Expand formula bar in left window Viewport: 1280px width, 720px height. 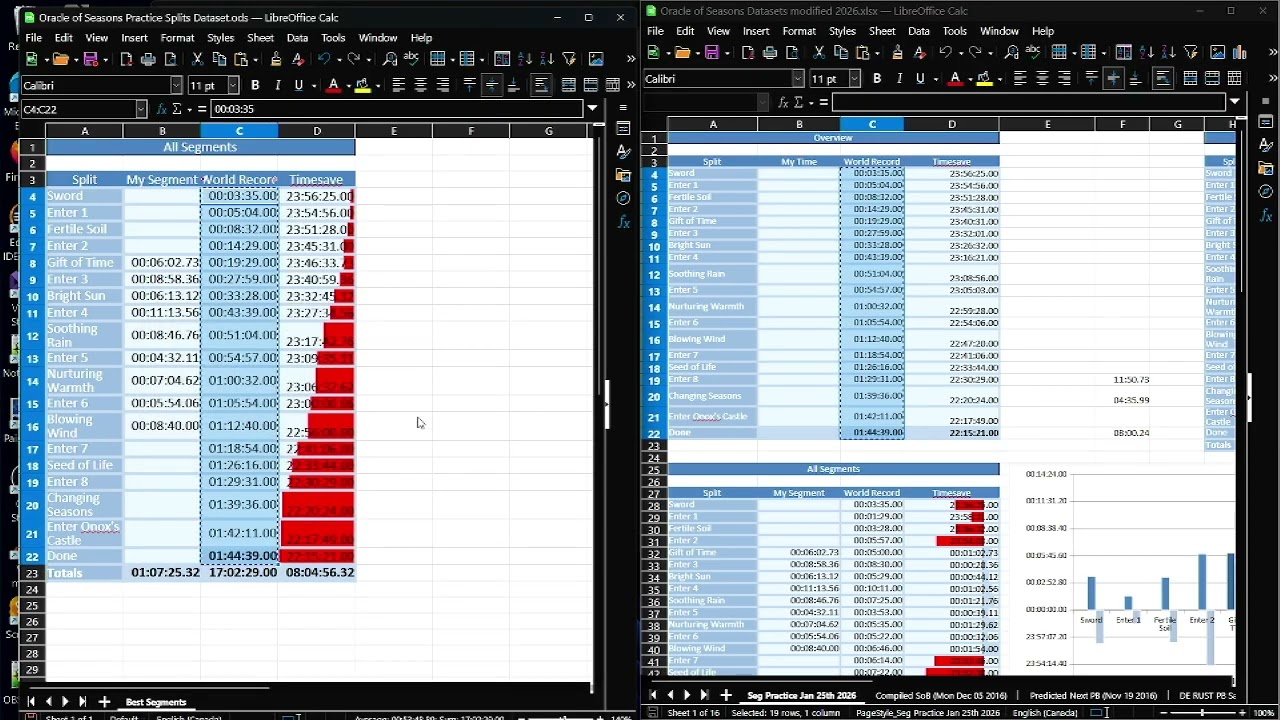(x=593, y=109)
